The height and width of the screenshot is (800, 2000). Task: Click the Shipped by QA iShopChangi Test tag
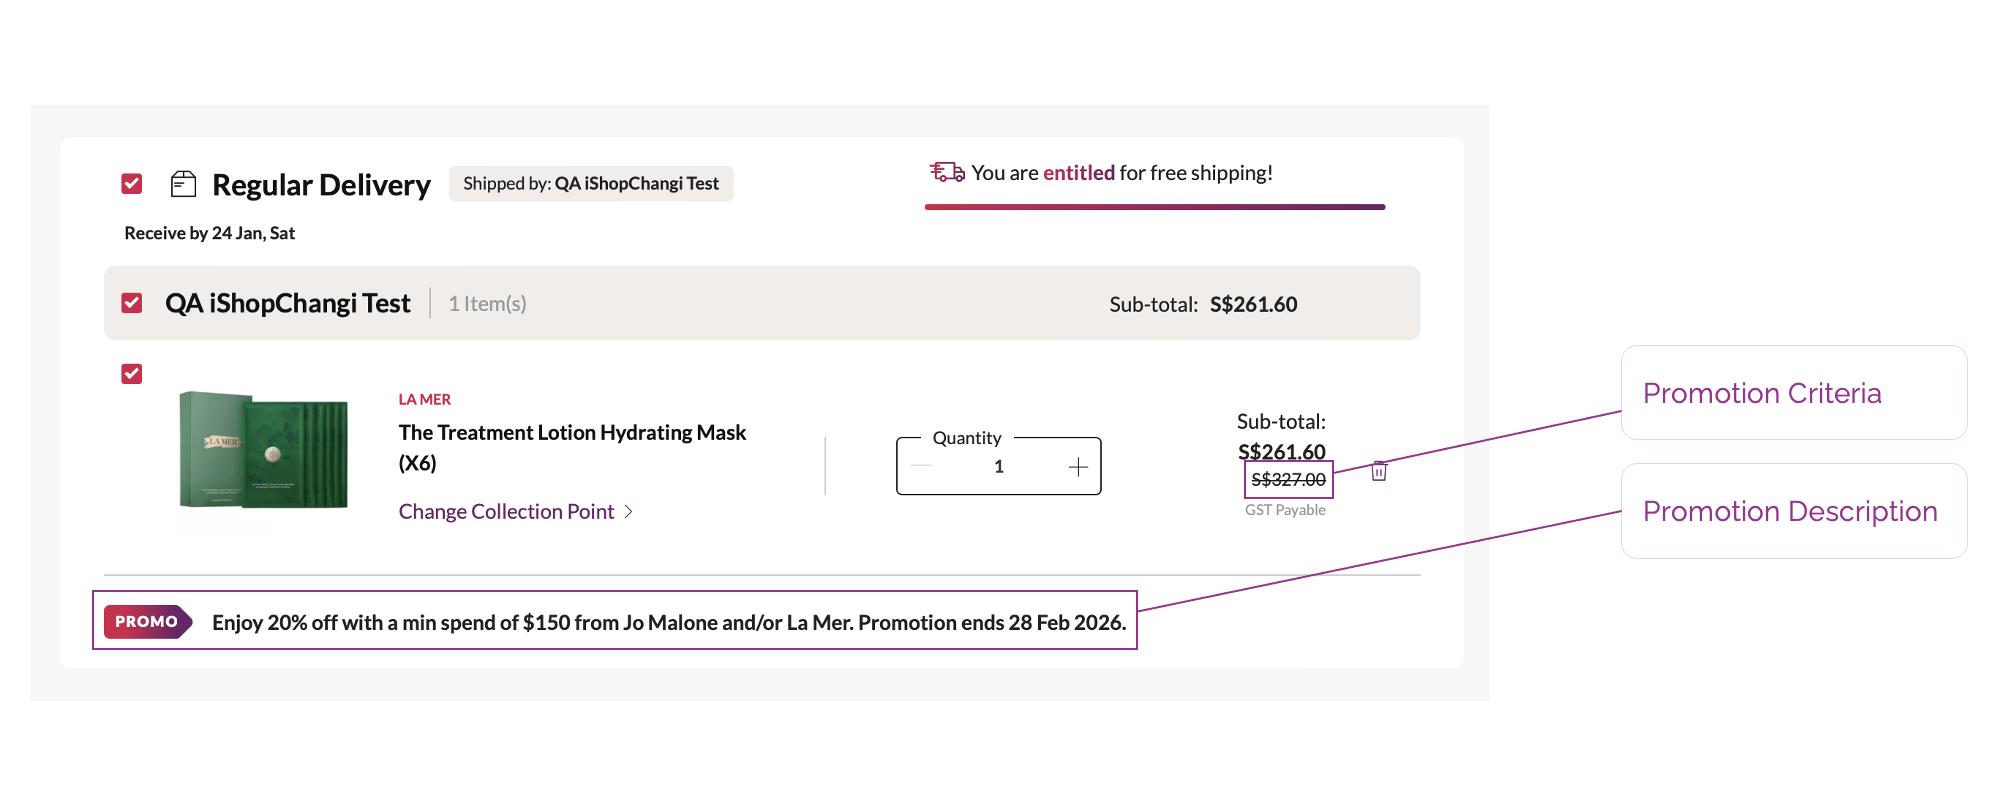tap(591, 184)
